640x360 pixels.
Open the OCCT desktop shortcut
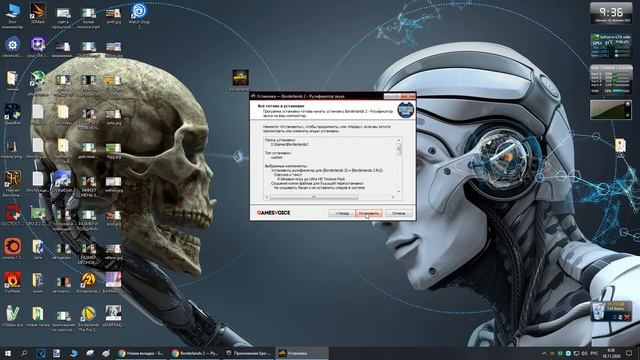point(12,216)
